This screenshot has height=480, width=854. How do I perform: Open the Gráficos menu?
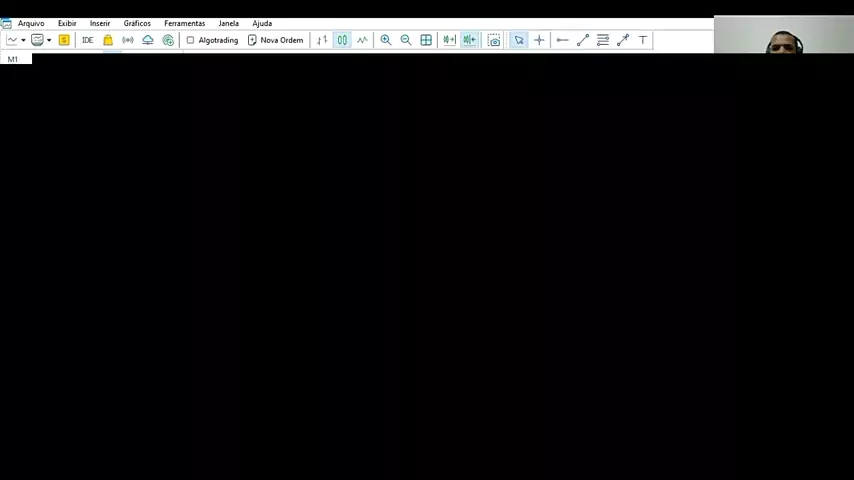137,23
